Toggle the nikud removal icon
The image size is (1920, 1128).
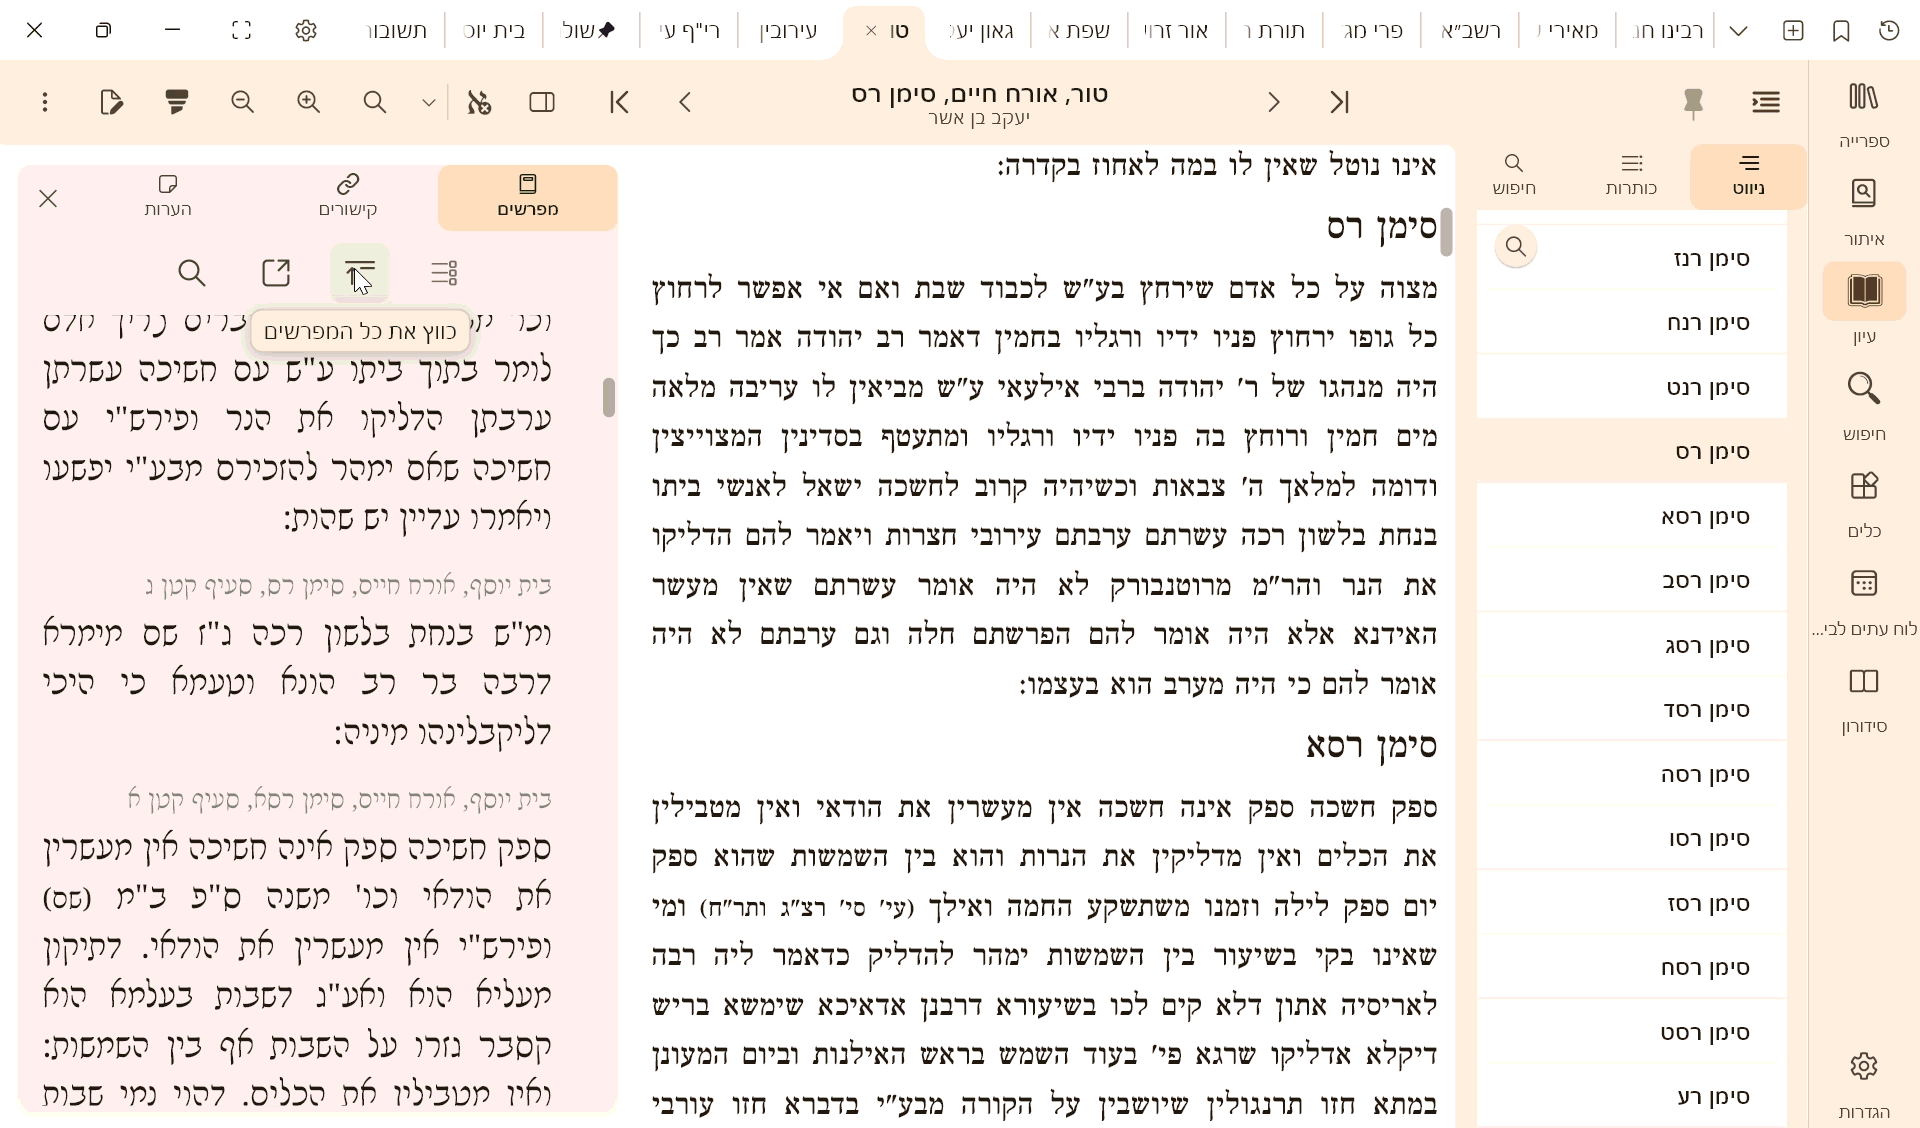pos(479,102)
